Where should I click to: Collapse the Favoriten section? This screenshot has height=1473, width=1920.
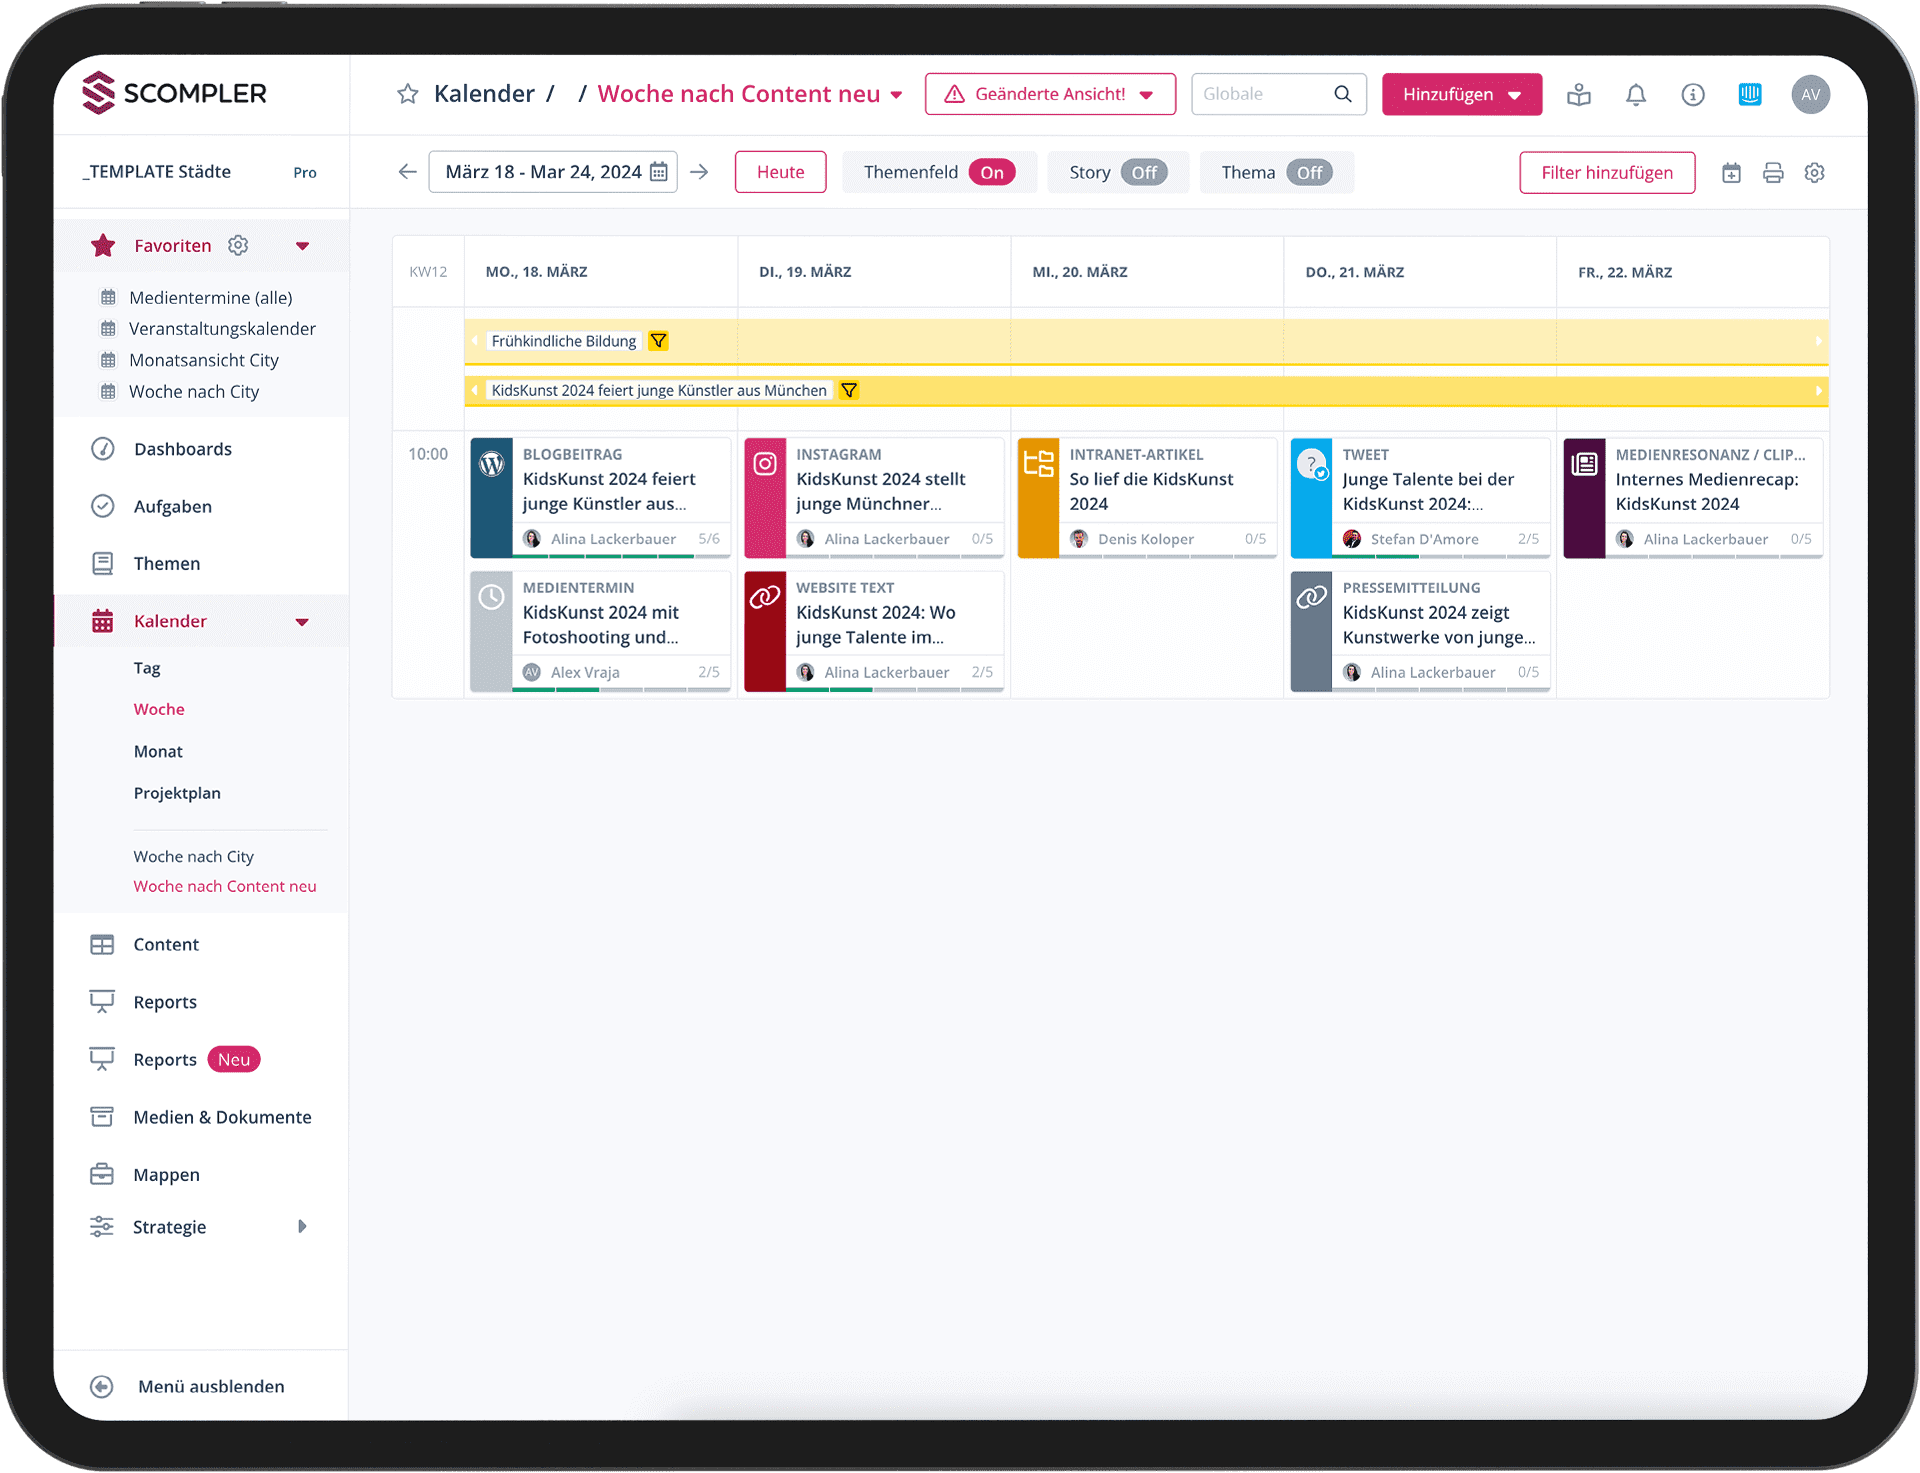point(303,245)
